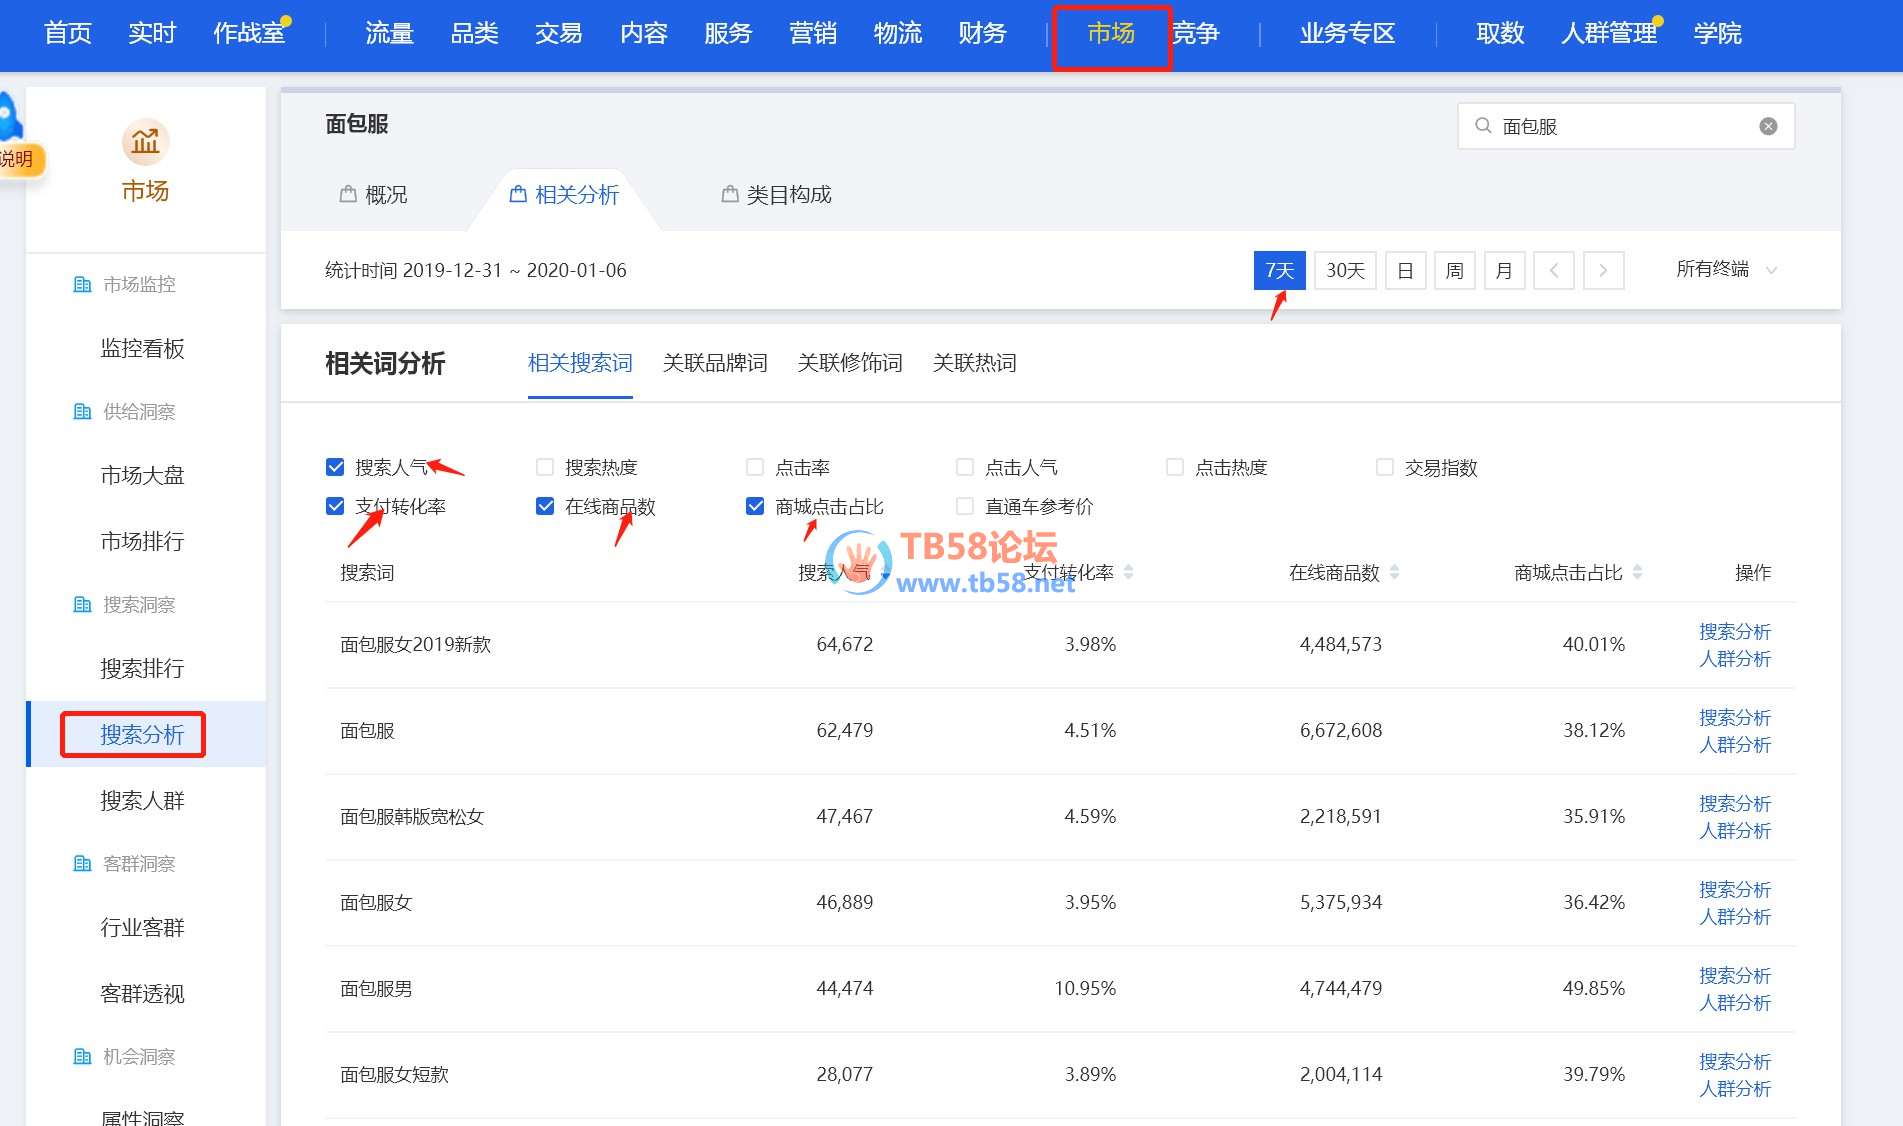Open 市场大盘 in sidebar
Viewport: 1903px width, 1126px height.
point(143,475)
